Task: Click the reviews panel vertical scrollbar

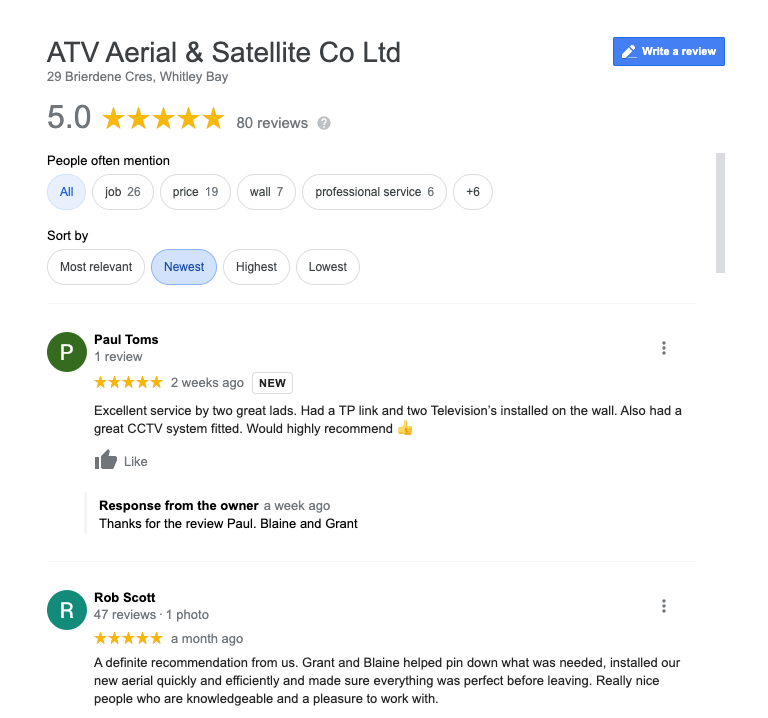Action: [x=720, y=213]
